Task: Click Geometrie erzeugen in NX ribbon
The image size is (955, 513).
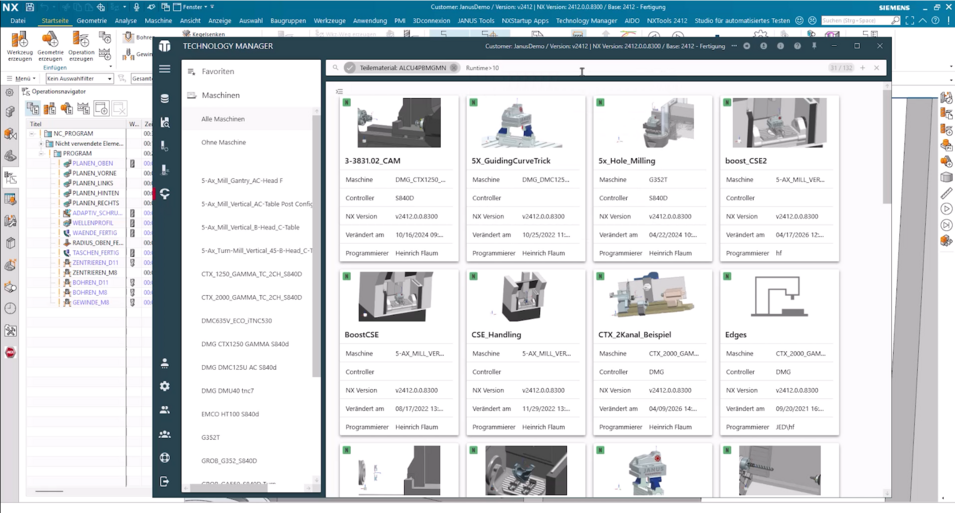Action: point(50,47)
